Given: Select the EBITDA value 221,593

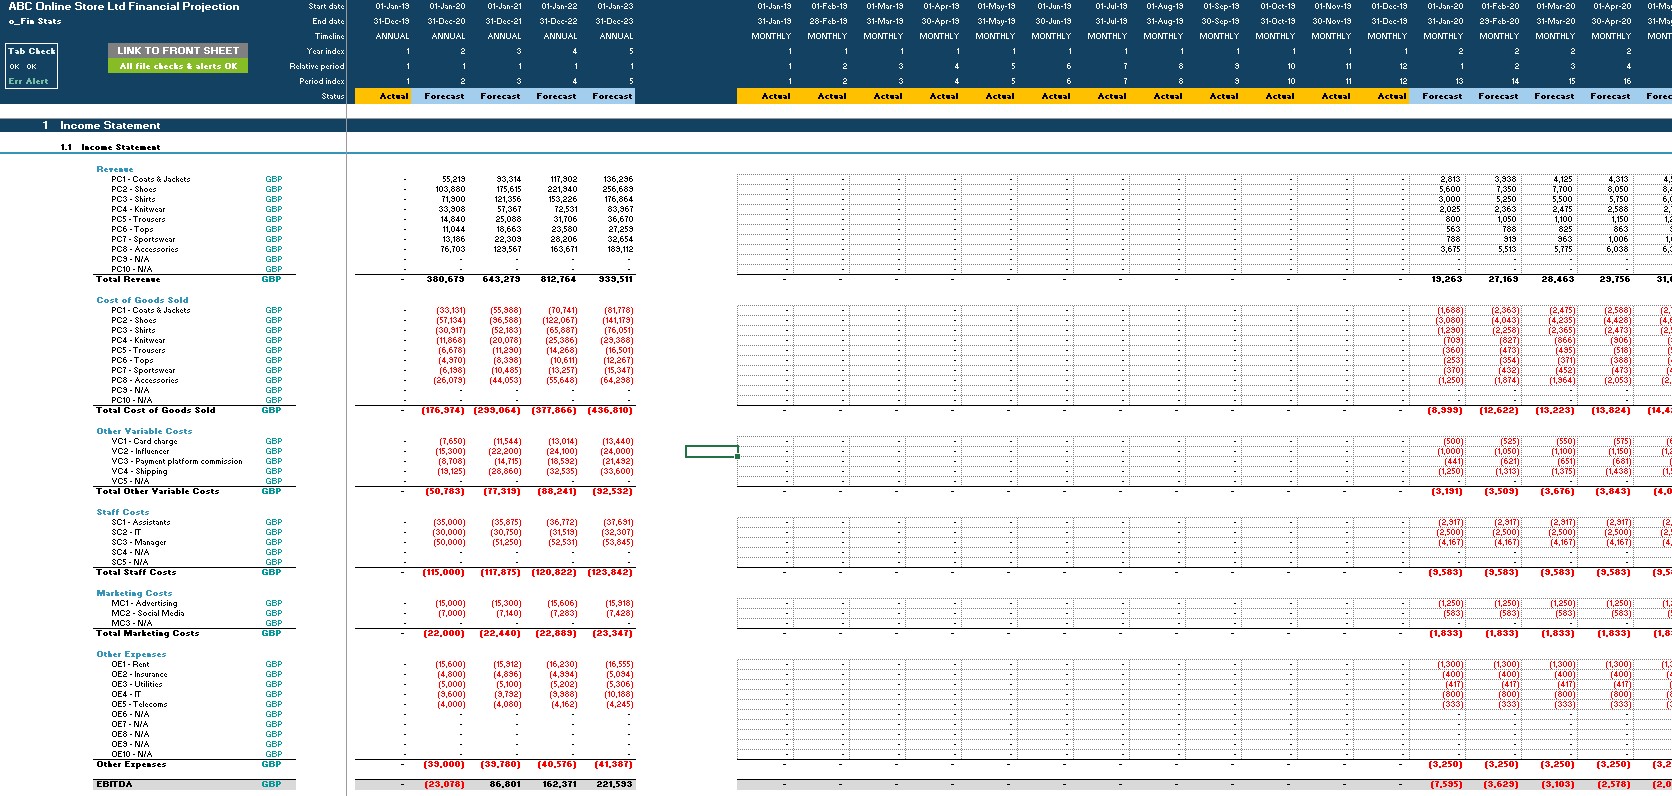Looking at the screenshot, I should [613, 784].
